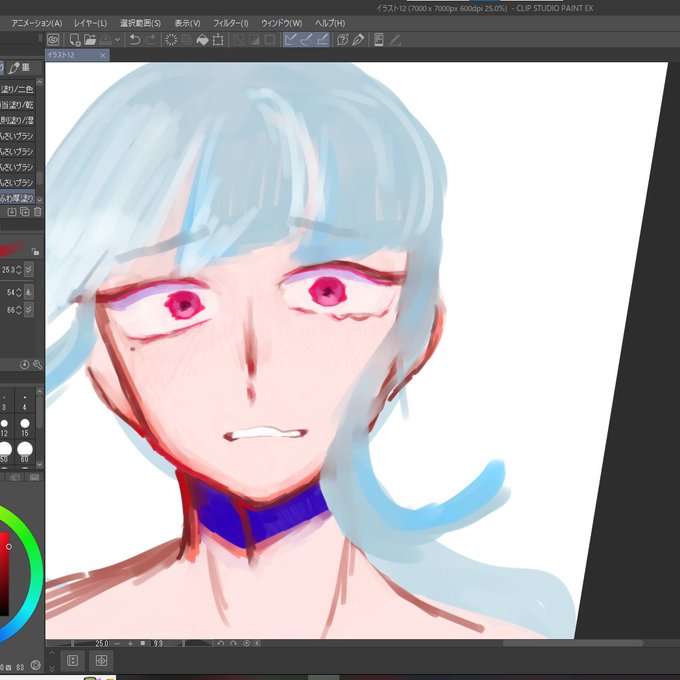Open the ヘルプ(H) menu
Screen dimensions: 680x680
[x=330, y=23]
